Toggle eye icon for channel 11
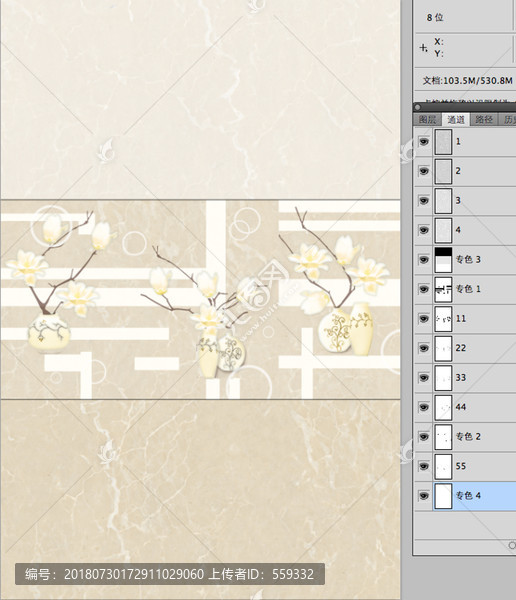This screenshot has width=516, height=600. (x=423, y=318)
